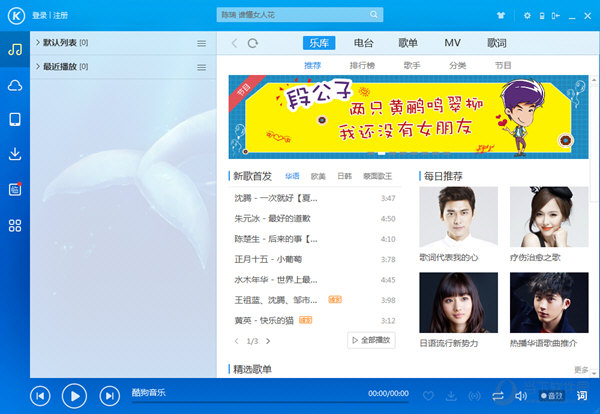600x414 pixels.
Task: Select the 排行榜 sub-tab
Action: click(362, 65)
